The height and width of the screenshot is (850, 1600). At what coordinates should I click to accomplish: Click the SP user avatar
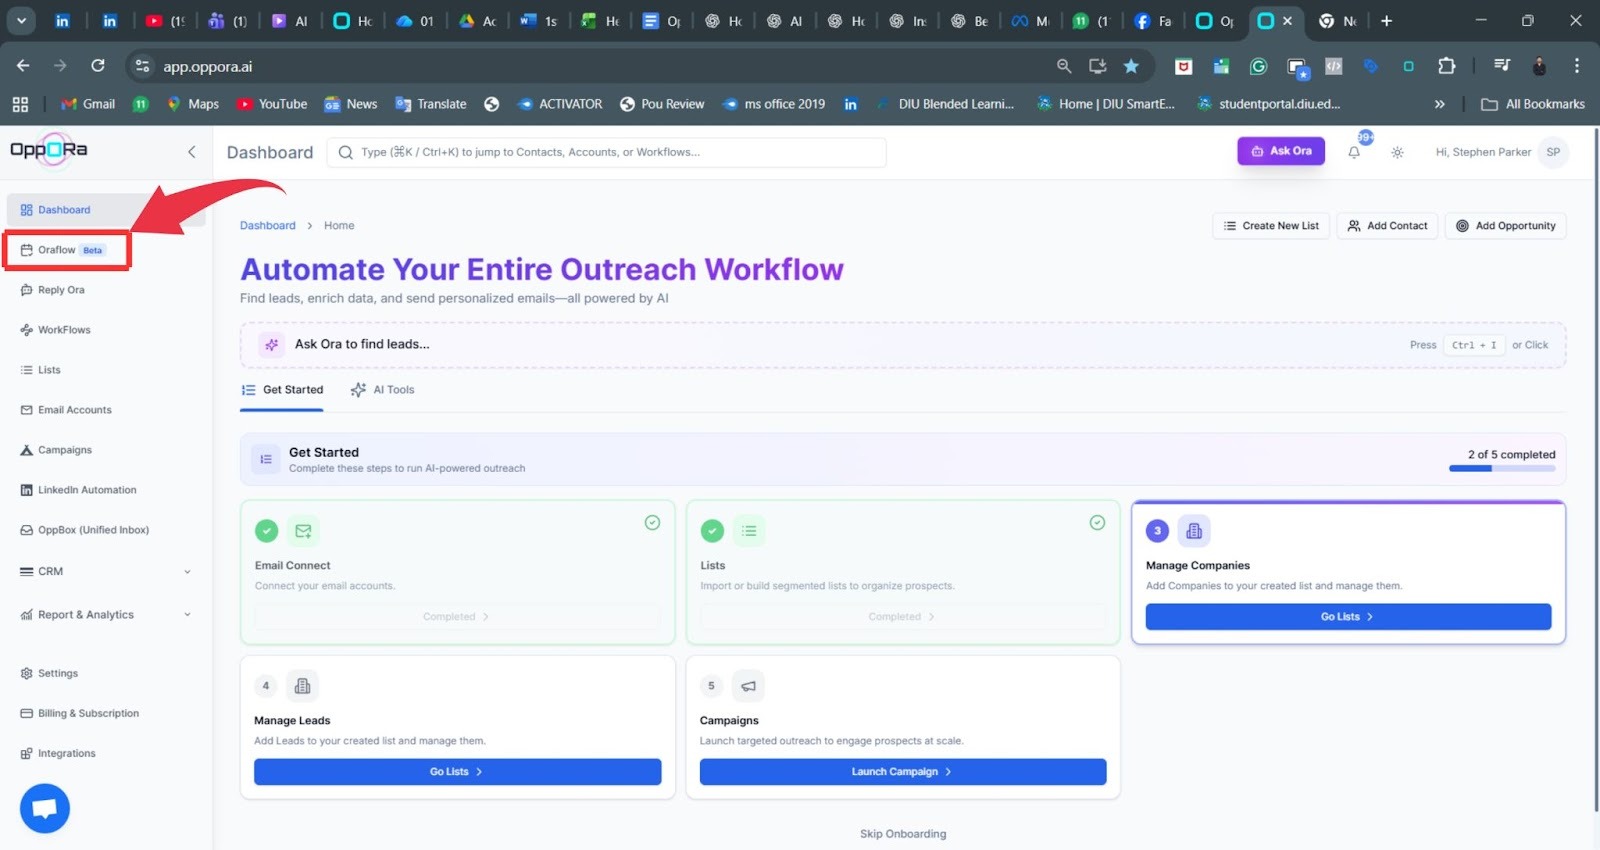tap(1552, 152)
